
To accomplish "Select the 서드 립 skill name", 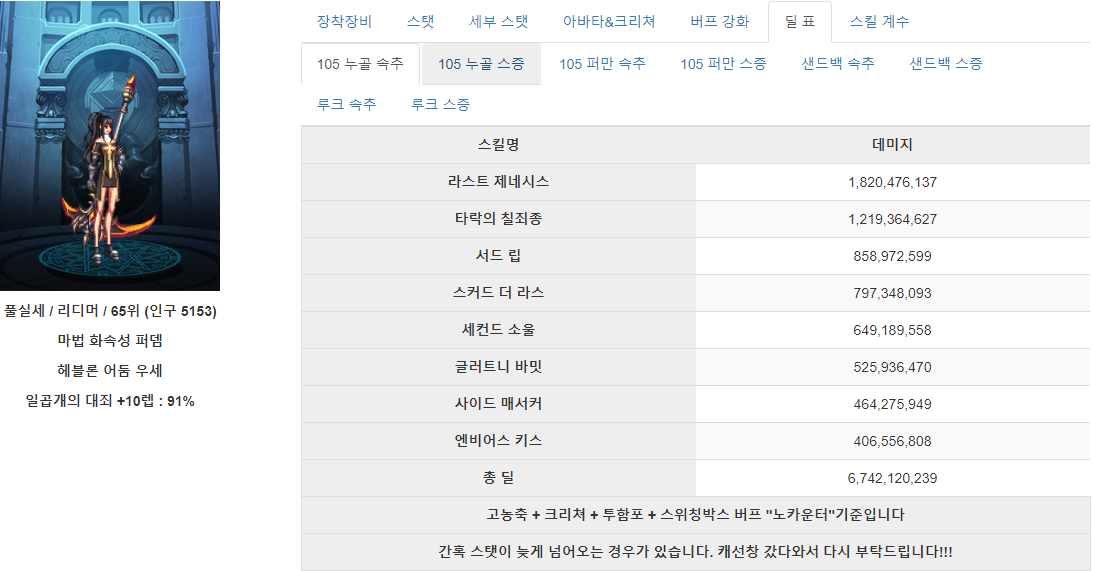I will point(498,256).
